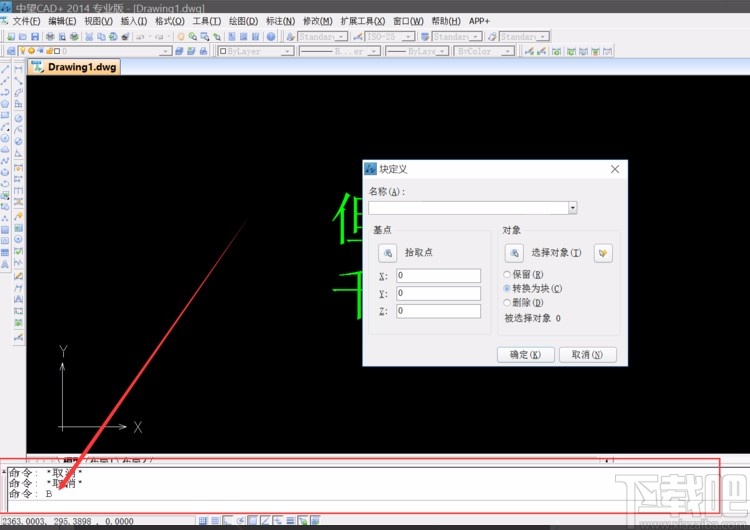Click the blue Help question mark icon
750x530 pixels.
[x=271, y=36]
